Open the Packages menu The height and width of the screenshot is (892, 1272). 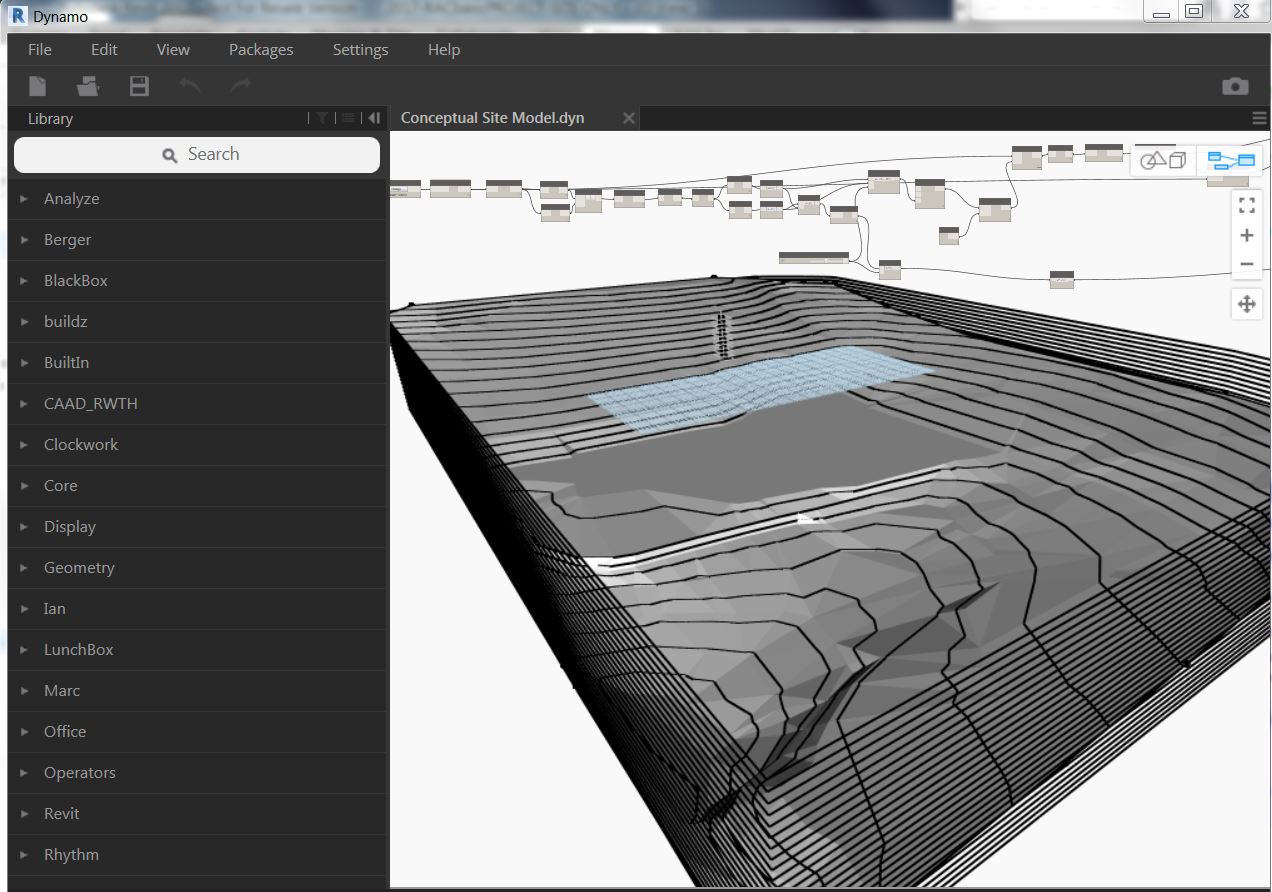[260, 49]
